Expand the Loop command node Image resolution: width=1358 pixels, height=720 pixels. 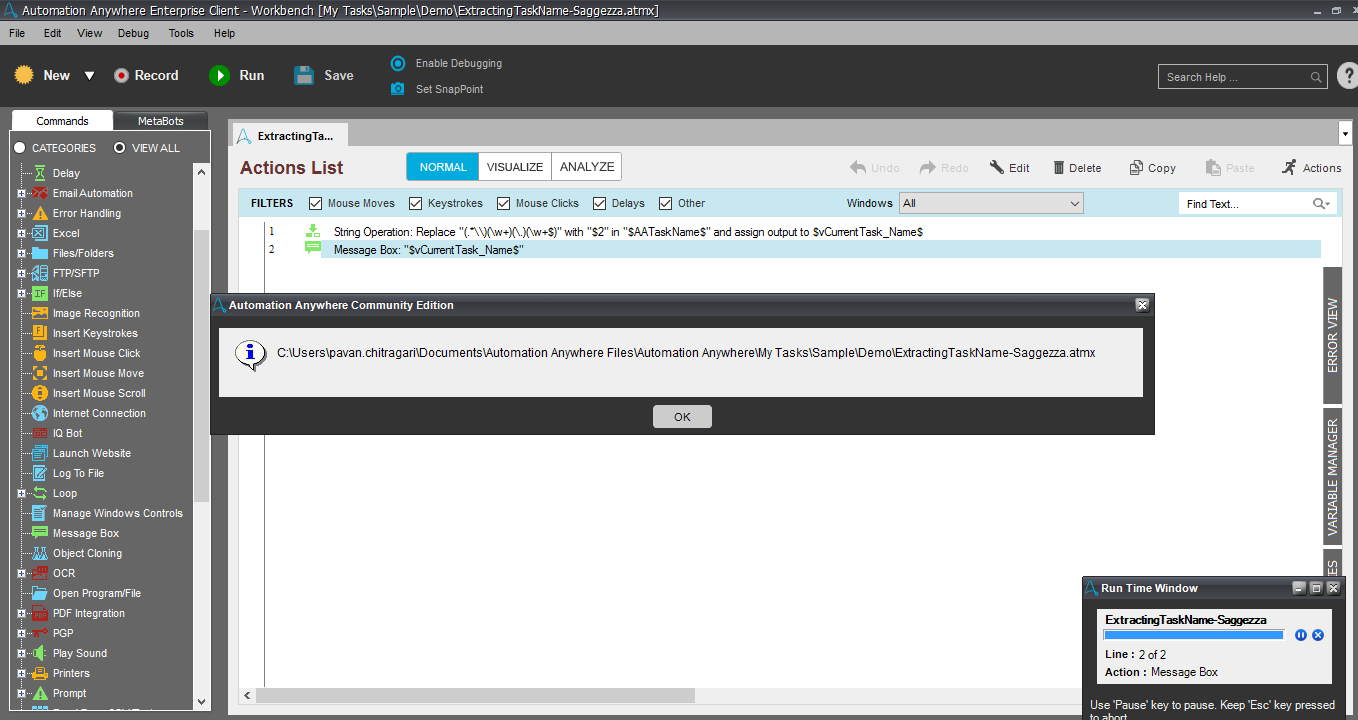click(x=21, y=493)
